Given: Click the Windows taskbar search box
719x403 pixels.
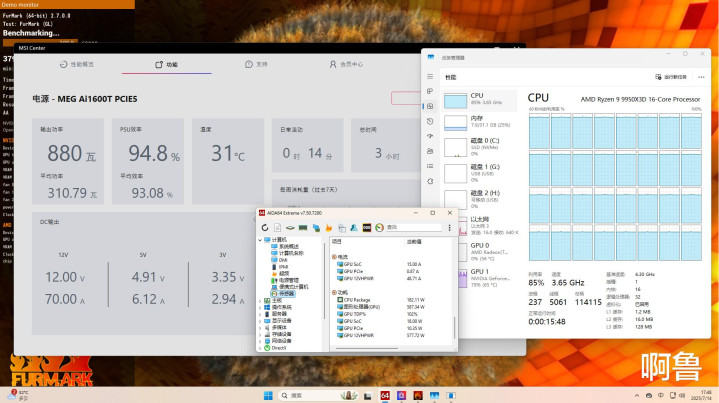Looking at the screenshot, I should [318, 395].
